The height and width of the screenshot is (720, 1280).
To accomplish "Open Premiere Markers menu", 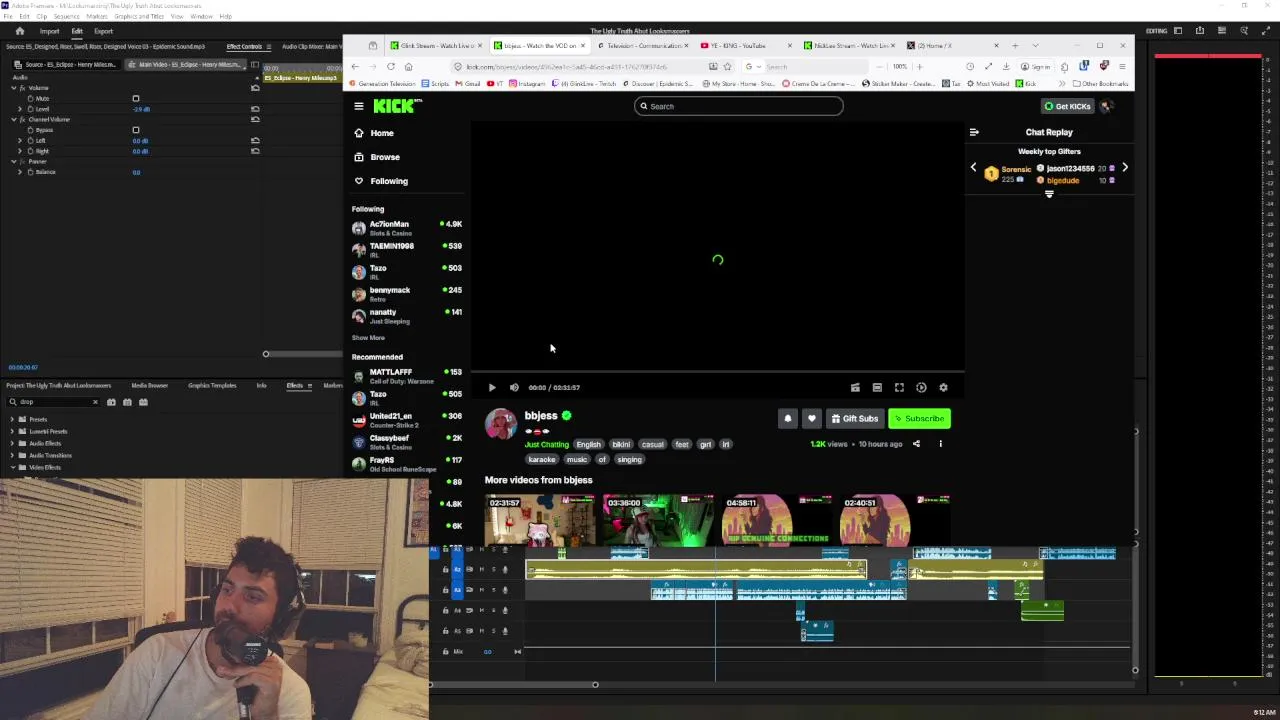I will tap(97, 16).
